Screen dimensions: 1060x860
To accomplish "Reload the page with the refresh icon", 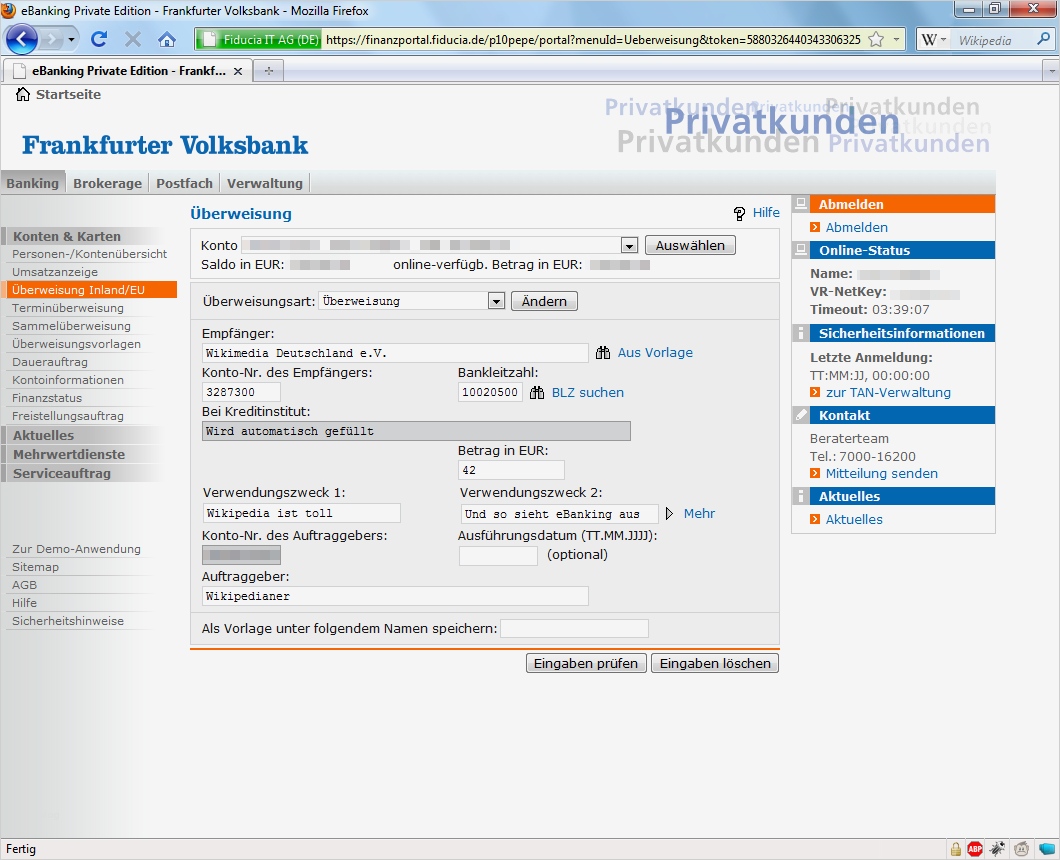I will pos(98,40).
